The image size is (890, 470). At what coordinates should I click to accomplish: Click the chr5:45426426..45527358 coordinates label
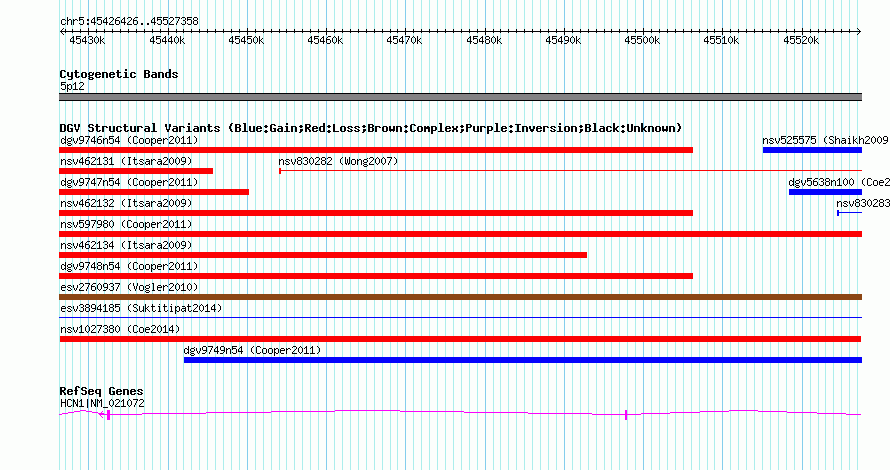pyautogui.click(x=129, y=22)
